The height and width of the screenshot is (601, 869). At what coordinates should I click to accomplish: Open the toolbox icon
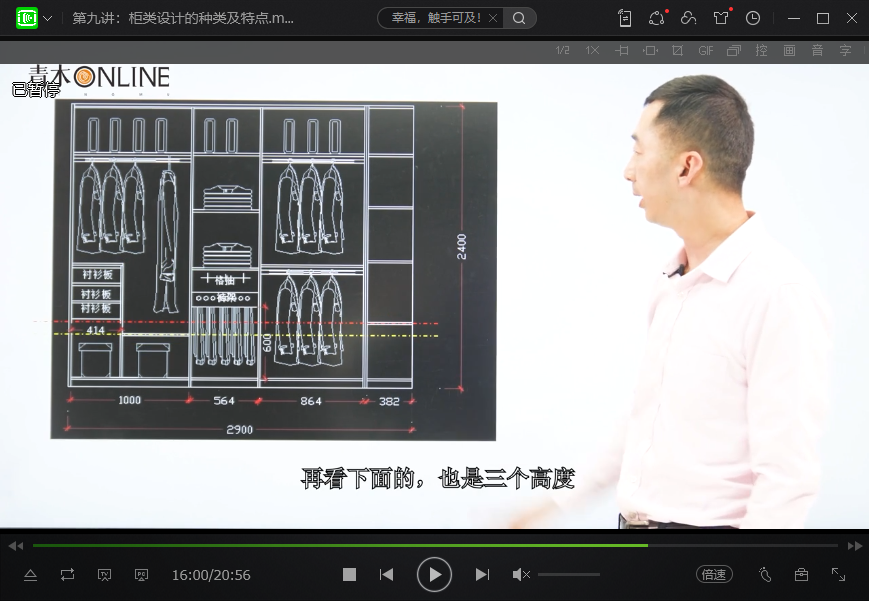pos(801,574)
